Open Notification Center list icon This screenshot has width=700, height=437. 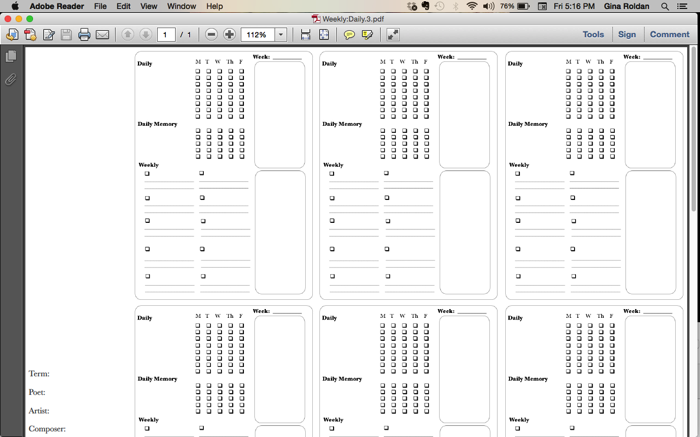click(x=682, y=6)
